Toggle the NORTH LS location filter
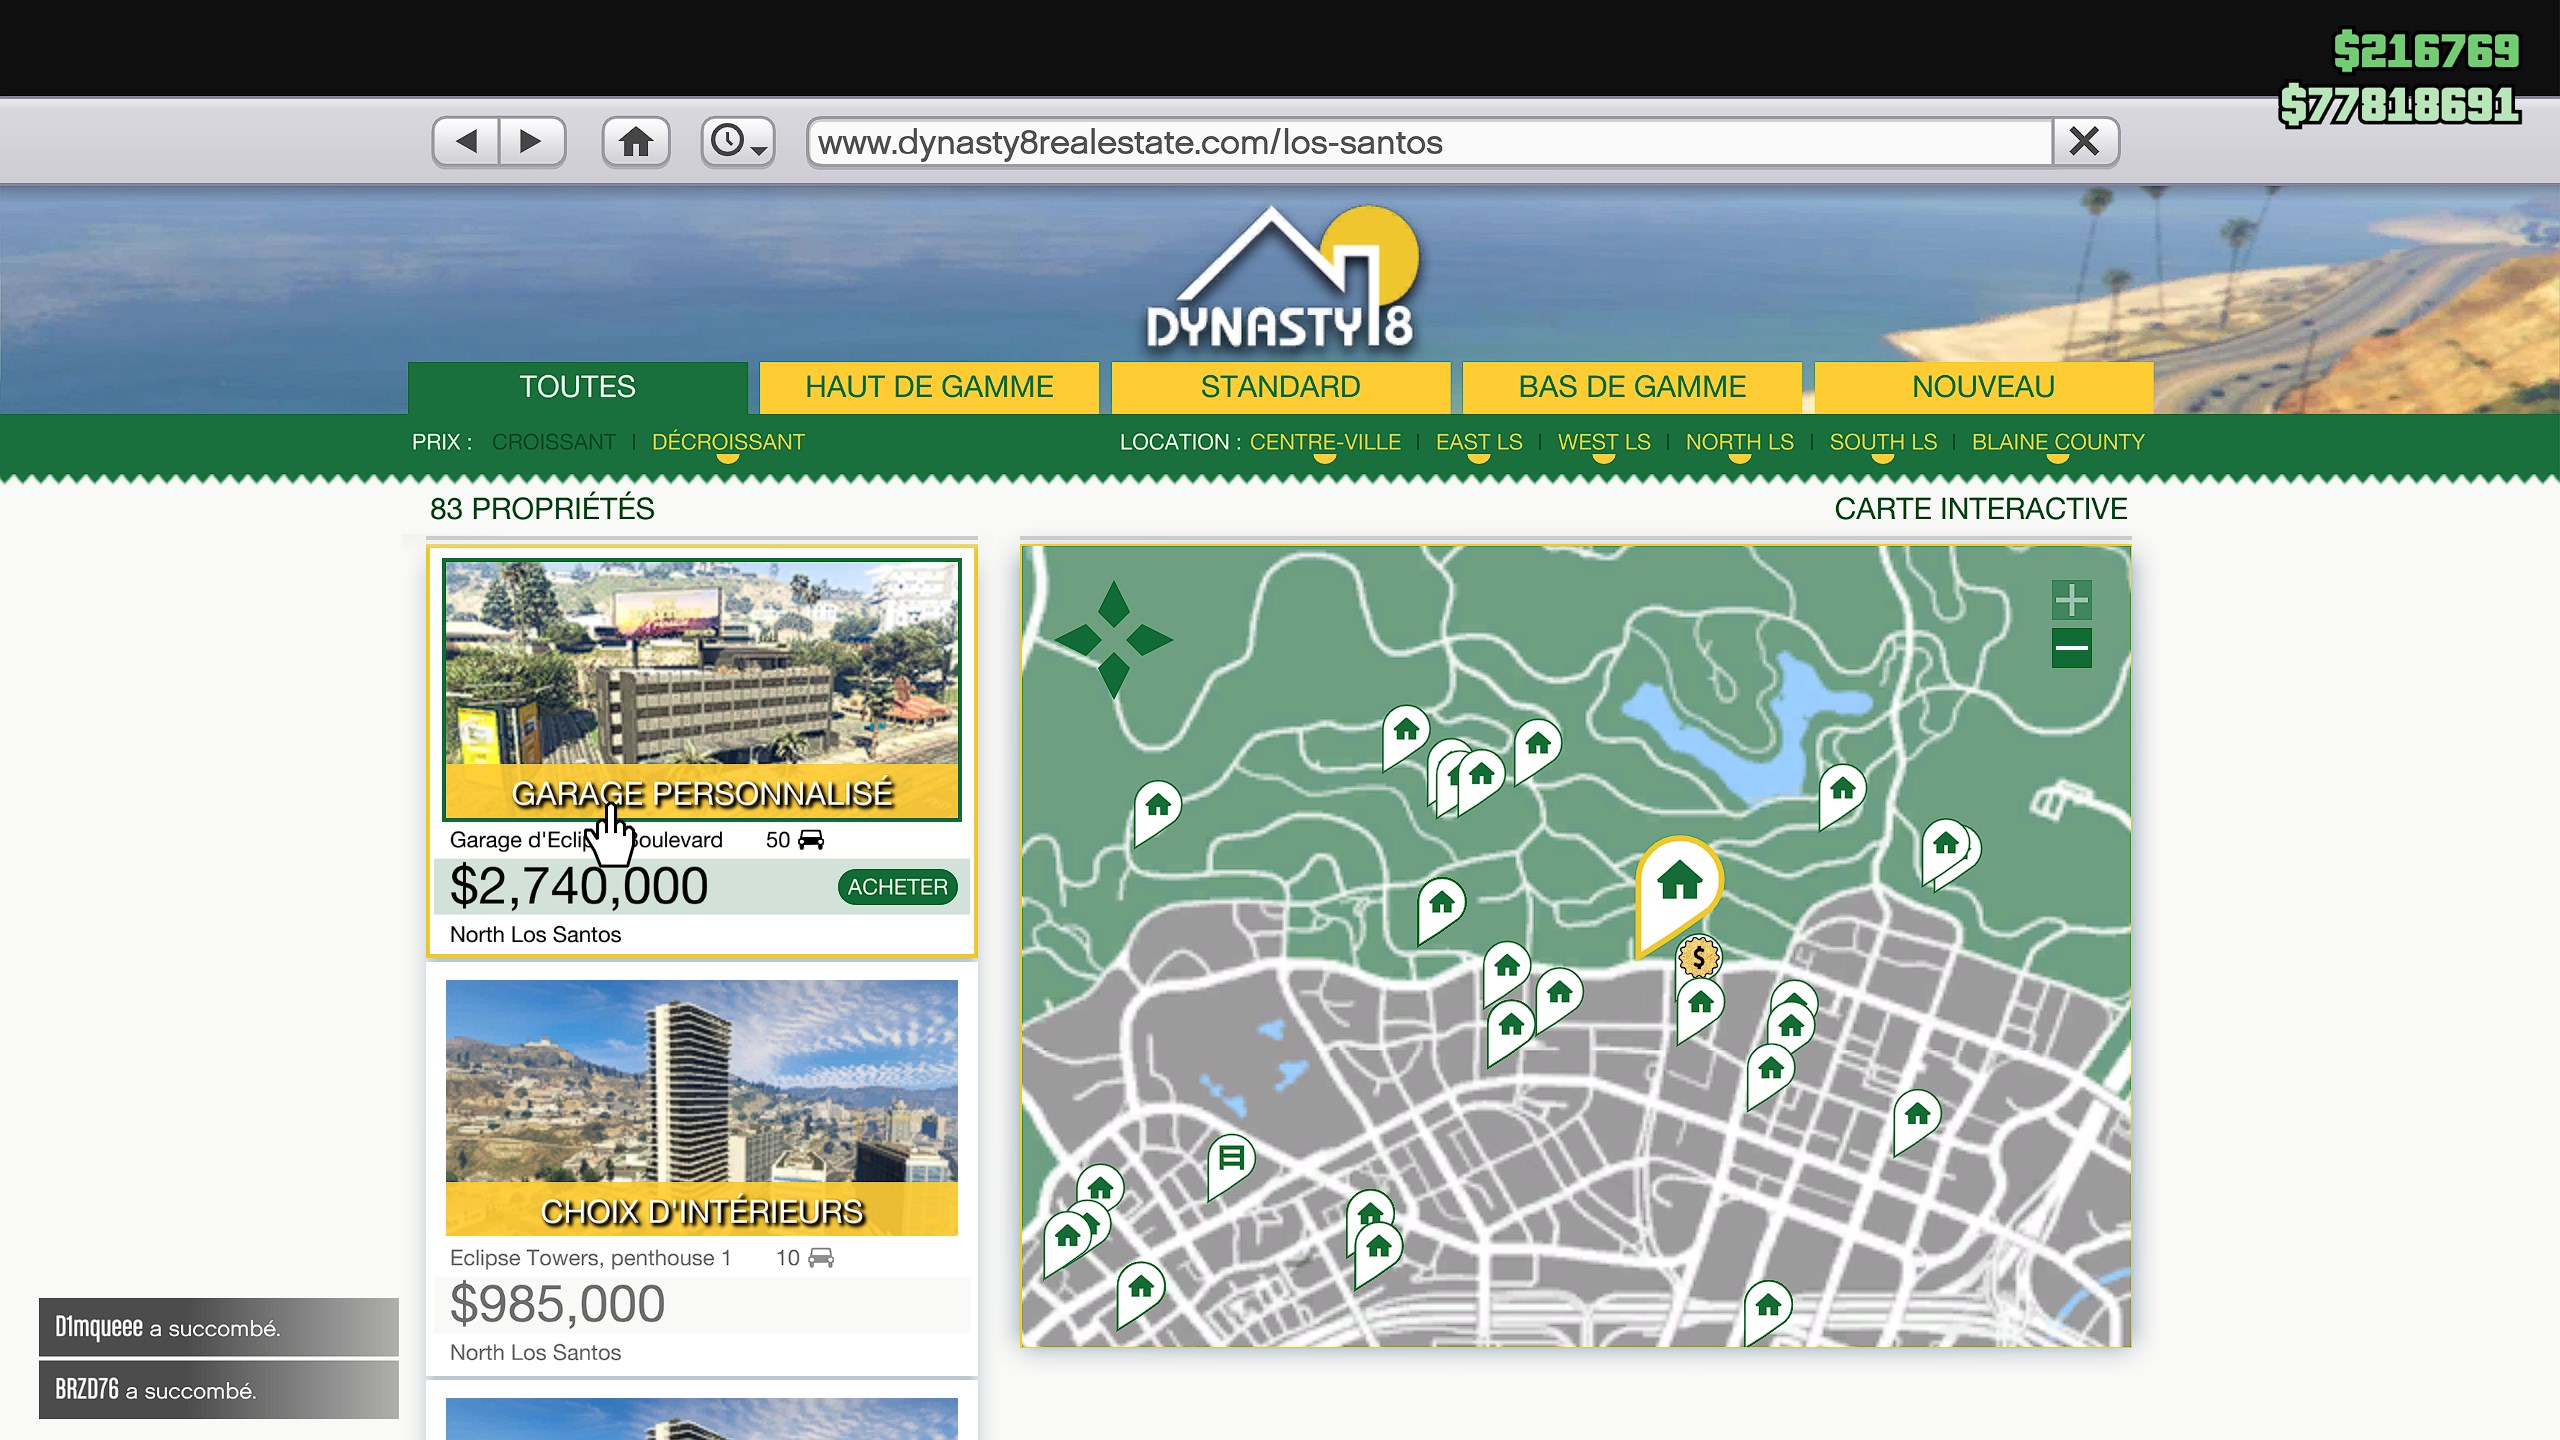Viewport: 2560px width, 1440px height. click(x=1739, y=442)
